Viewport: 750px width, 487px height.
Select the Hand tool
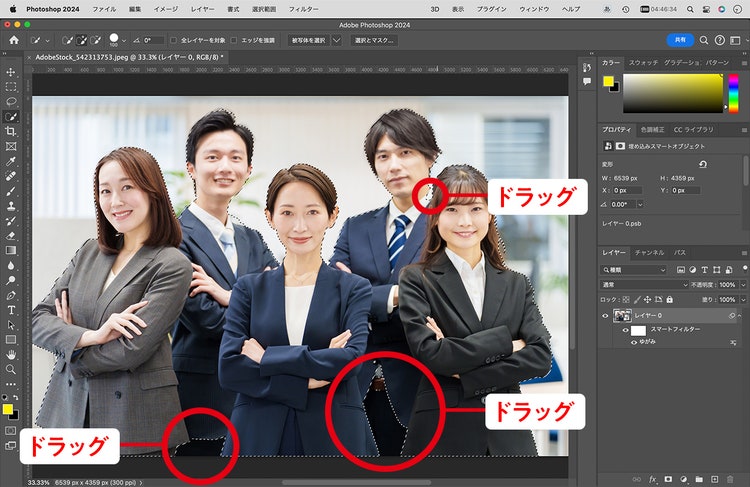point(11,354)
